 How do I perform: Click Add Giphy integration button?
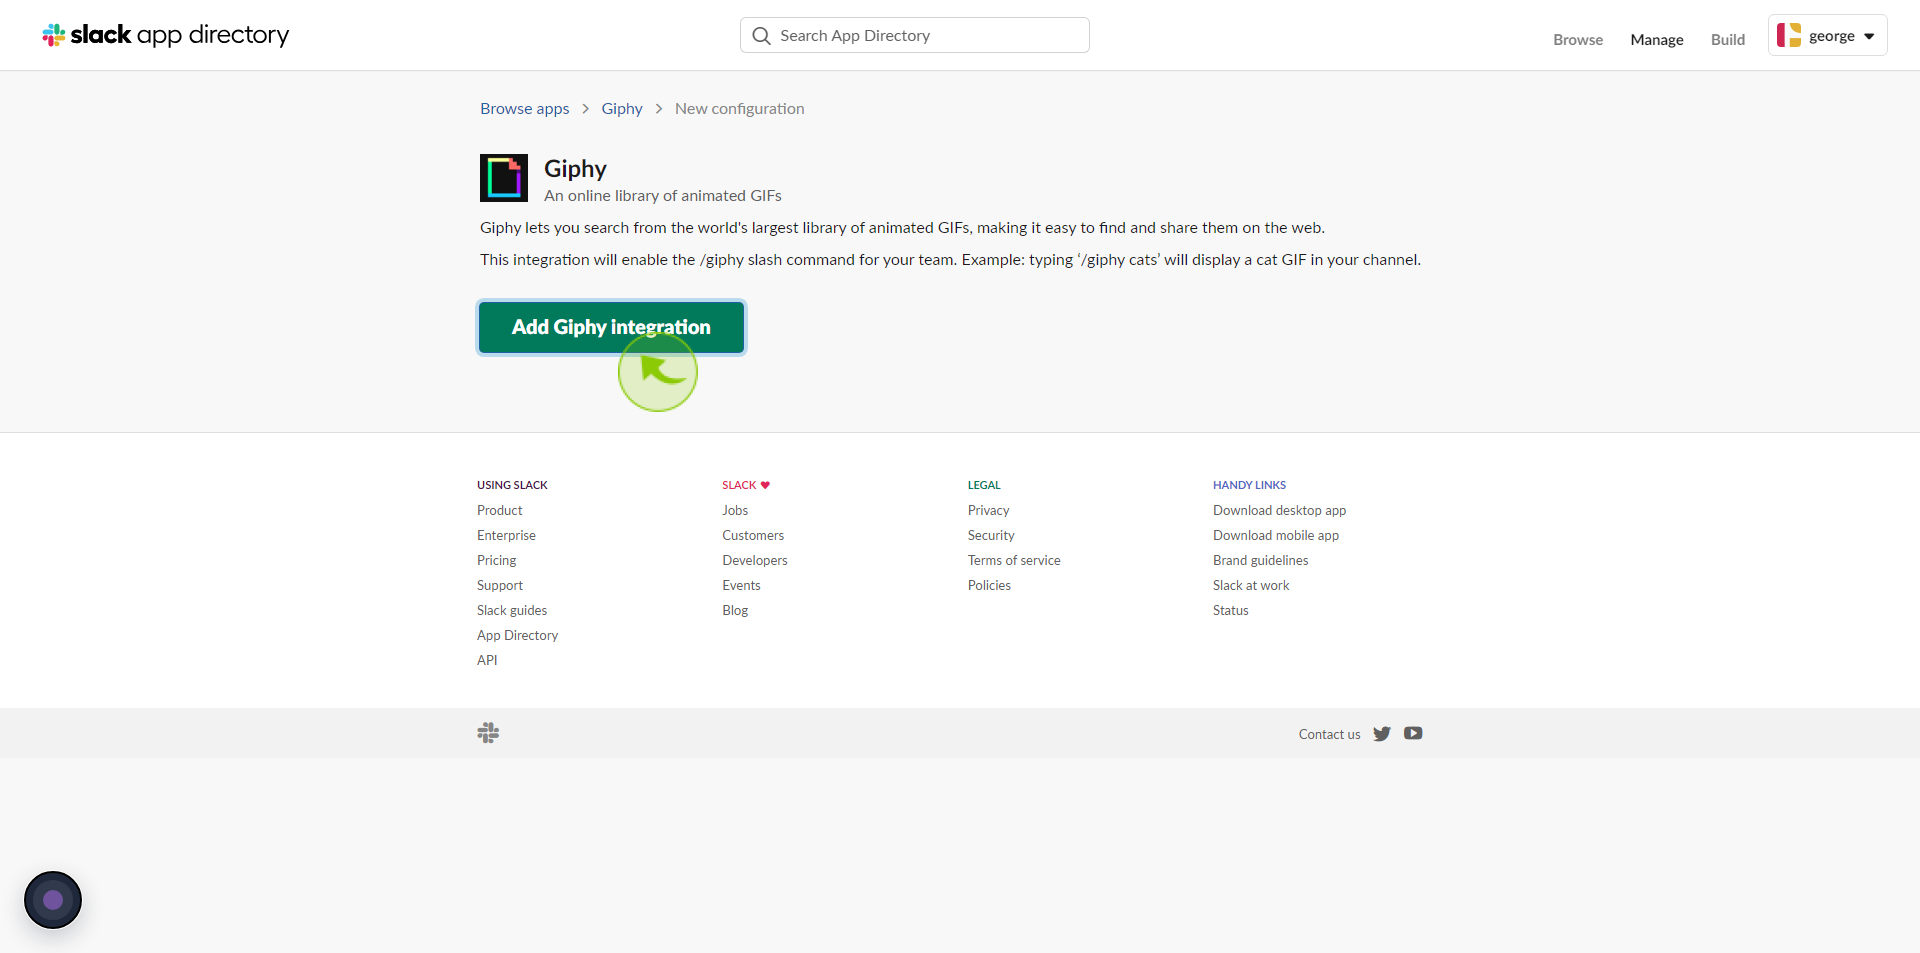point(611,327)
